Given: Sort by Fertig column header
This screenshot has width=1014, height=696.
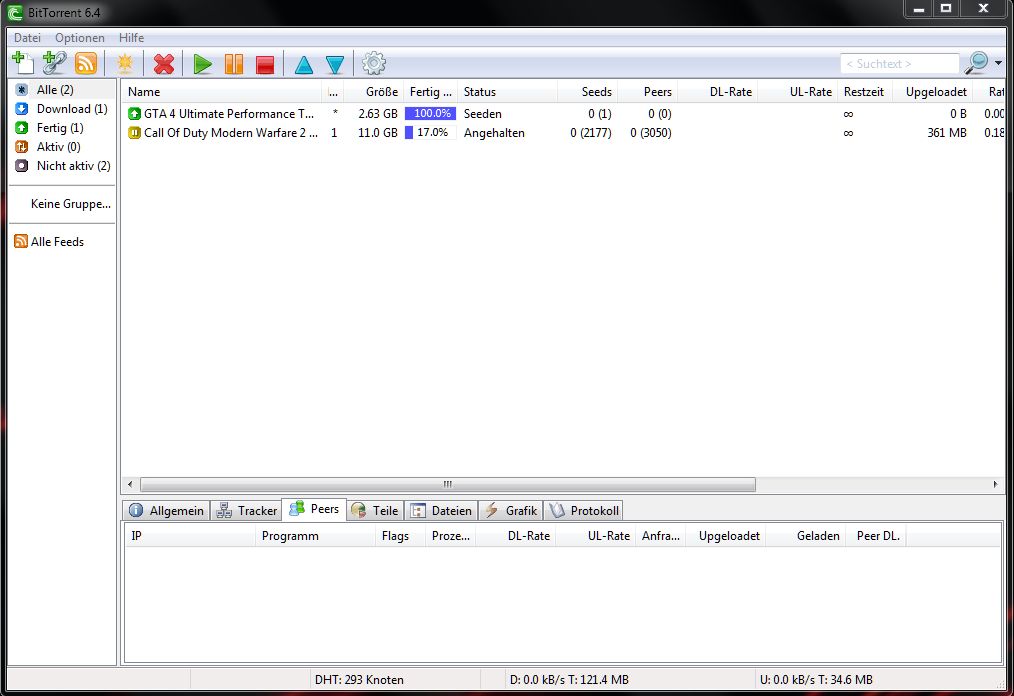Looking at the screenshot, I should [430, 92].
